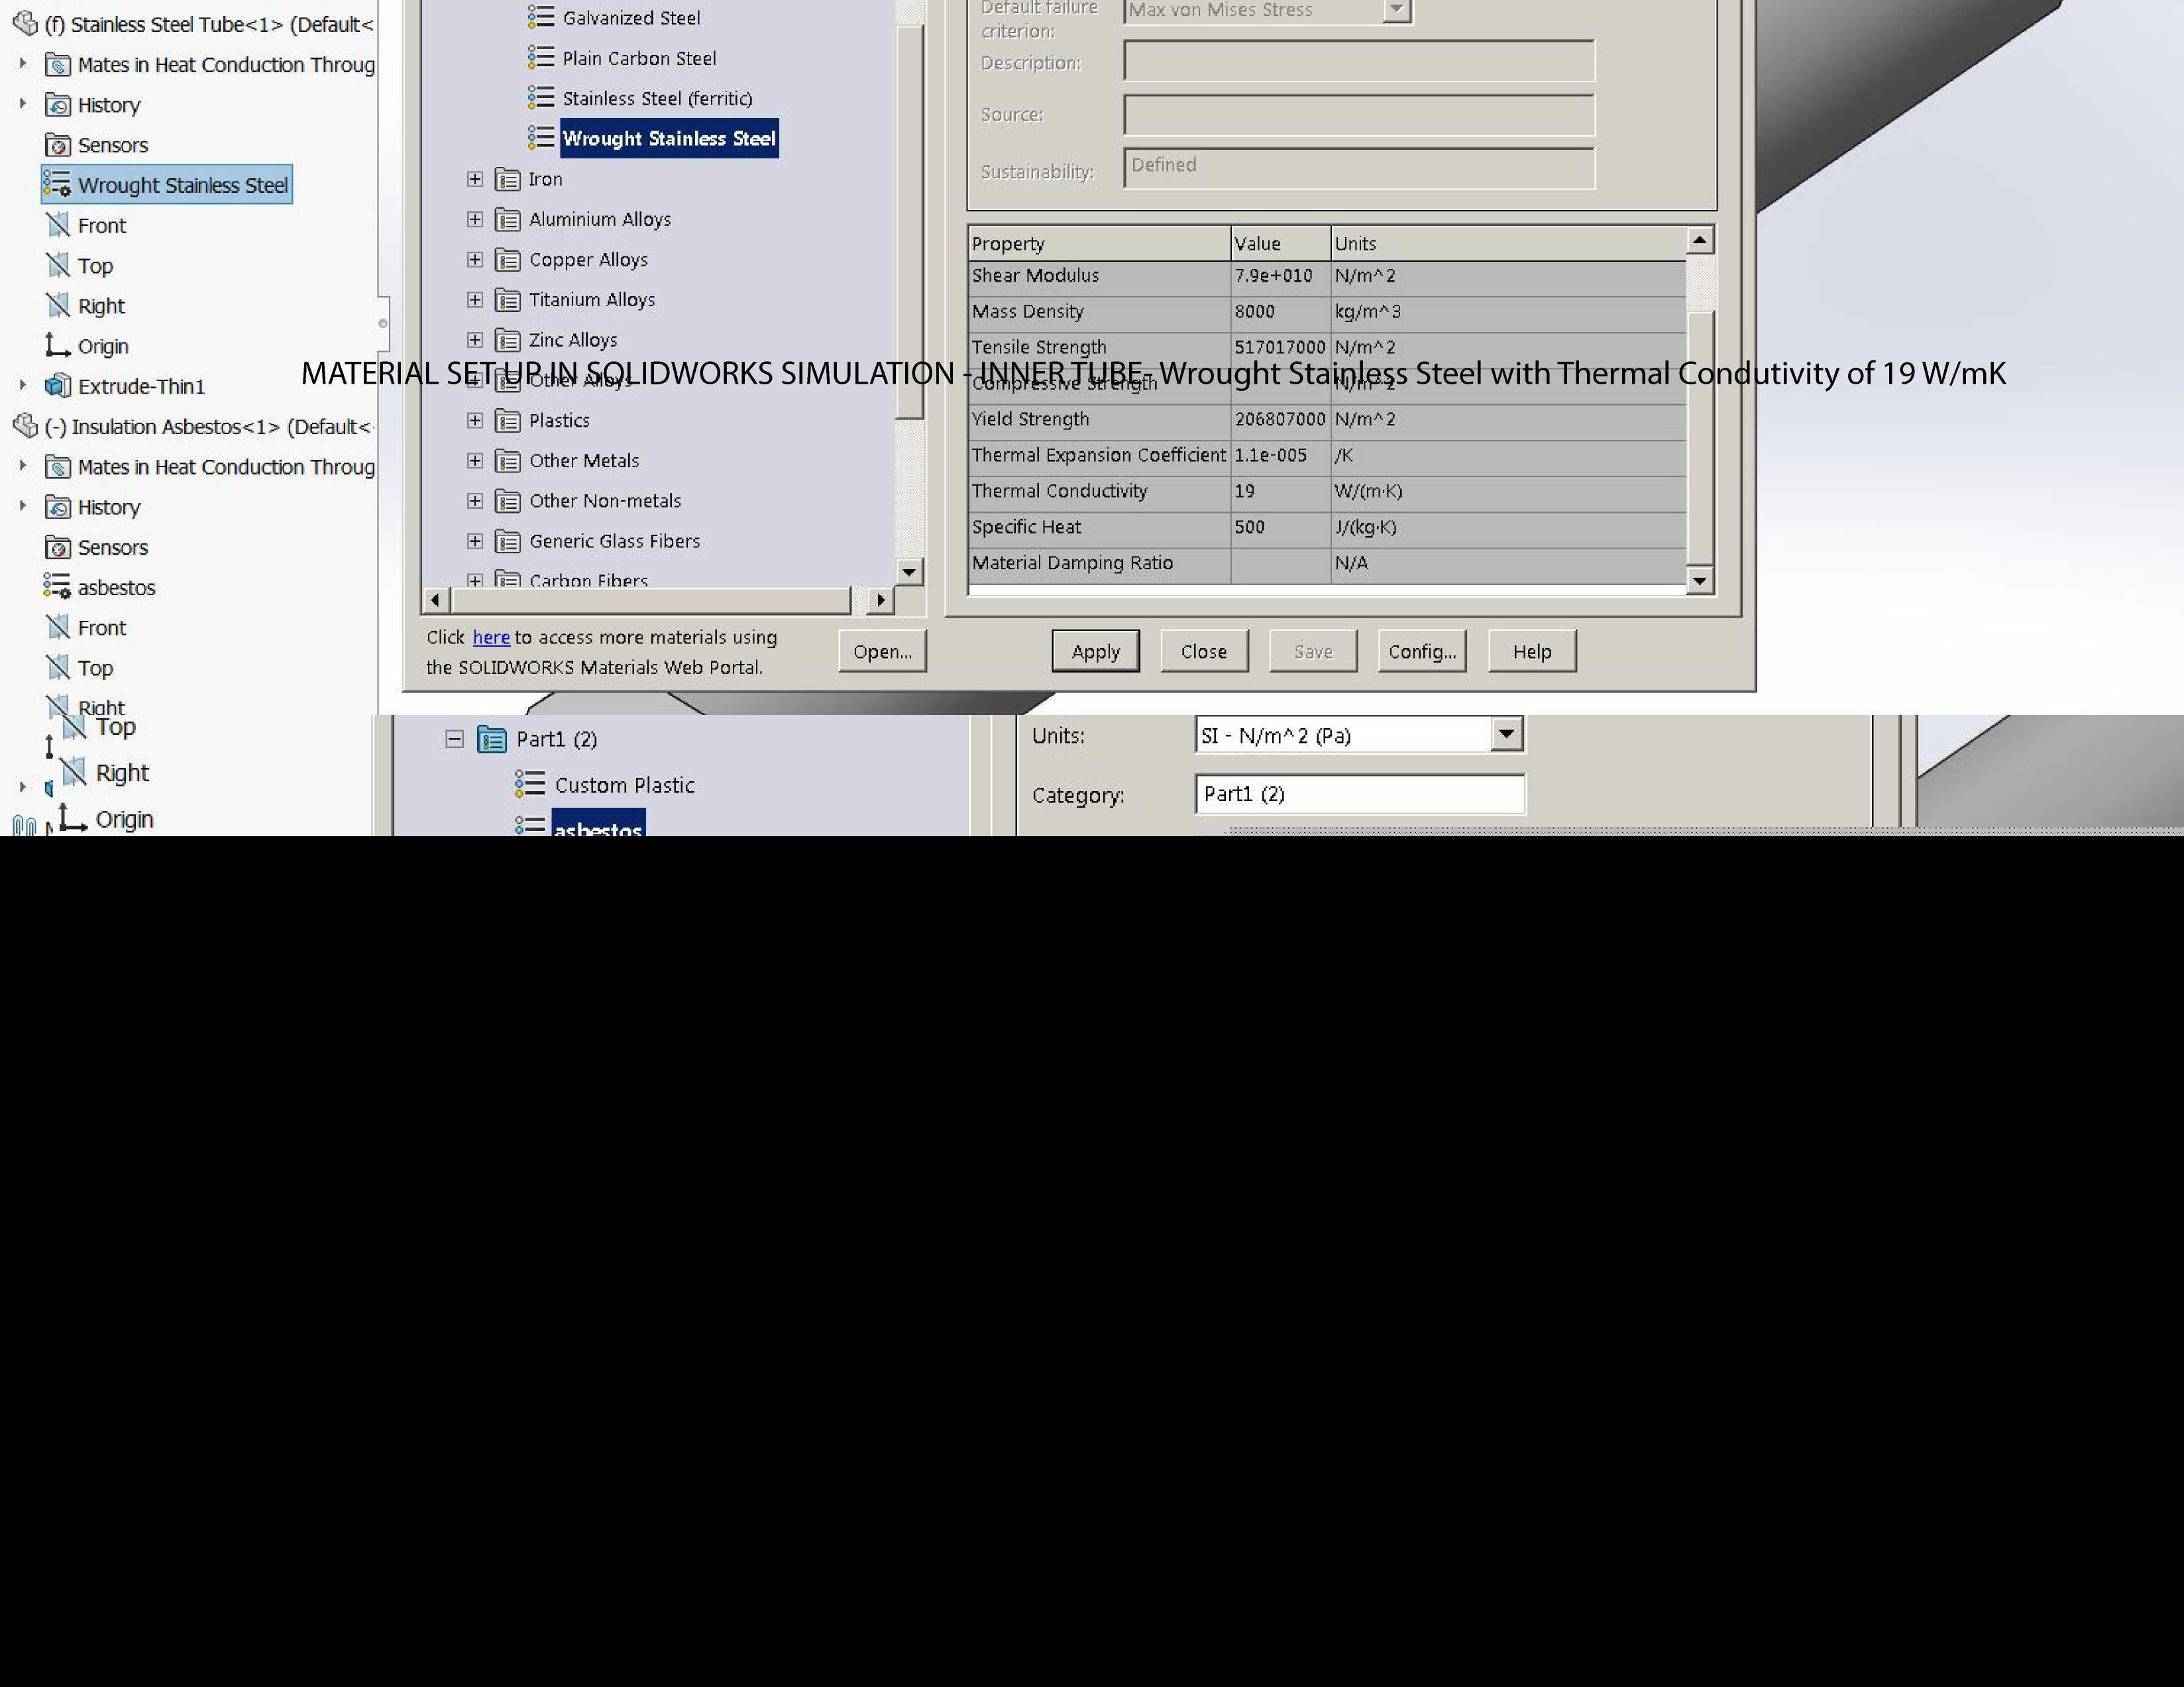Click the Copper Alloys folder icon
The height and width of the screenshot is (1687, 2184).
pyautogui.click(x=508, y=260)
